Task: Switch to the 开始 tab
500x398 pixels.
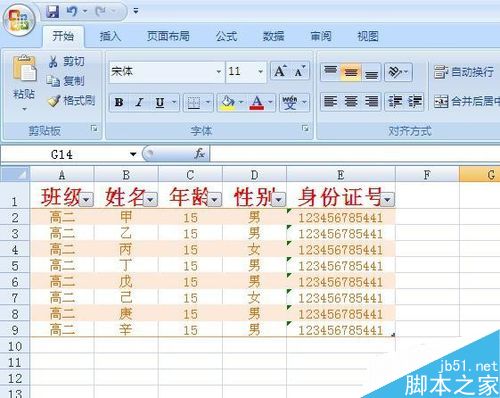Action: [x=63, y=36]
